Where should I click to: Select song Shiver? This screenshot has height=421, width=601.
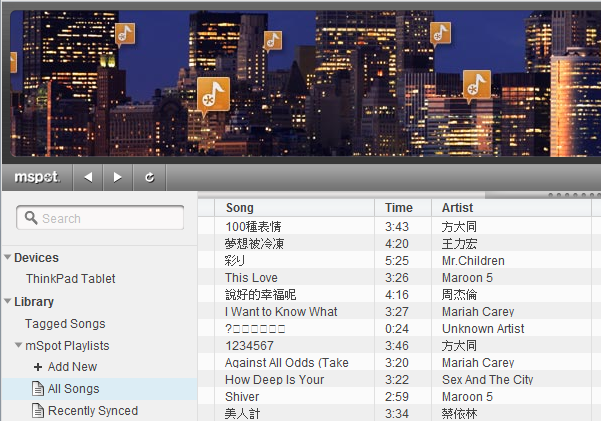(x=242, y=396)
